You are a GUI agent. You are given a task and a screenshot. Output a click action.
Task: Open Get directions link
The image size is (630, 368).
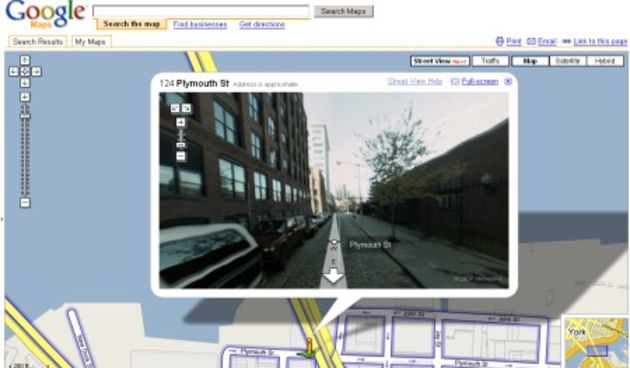click(262, 25)
